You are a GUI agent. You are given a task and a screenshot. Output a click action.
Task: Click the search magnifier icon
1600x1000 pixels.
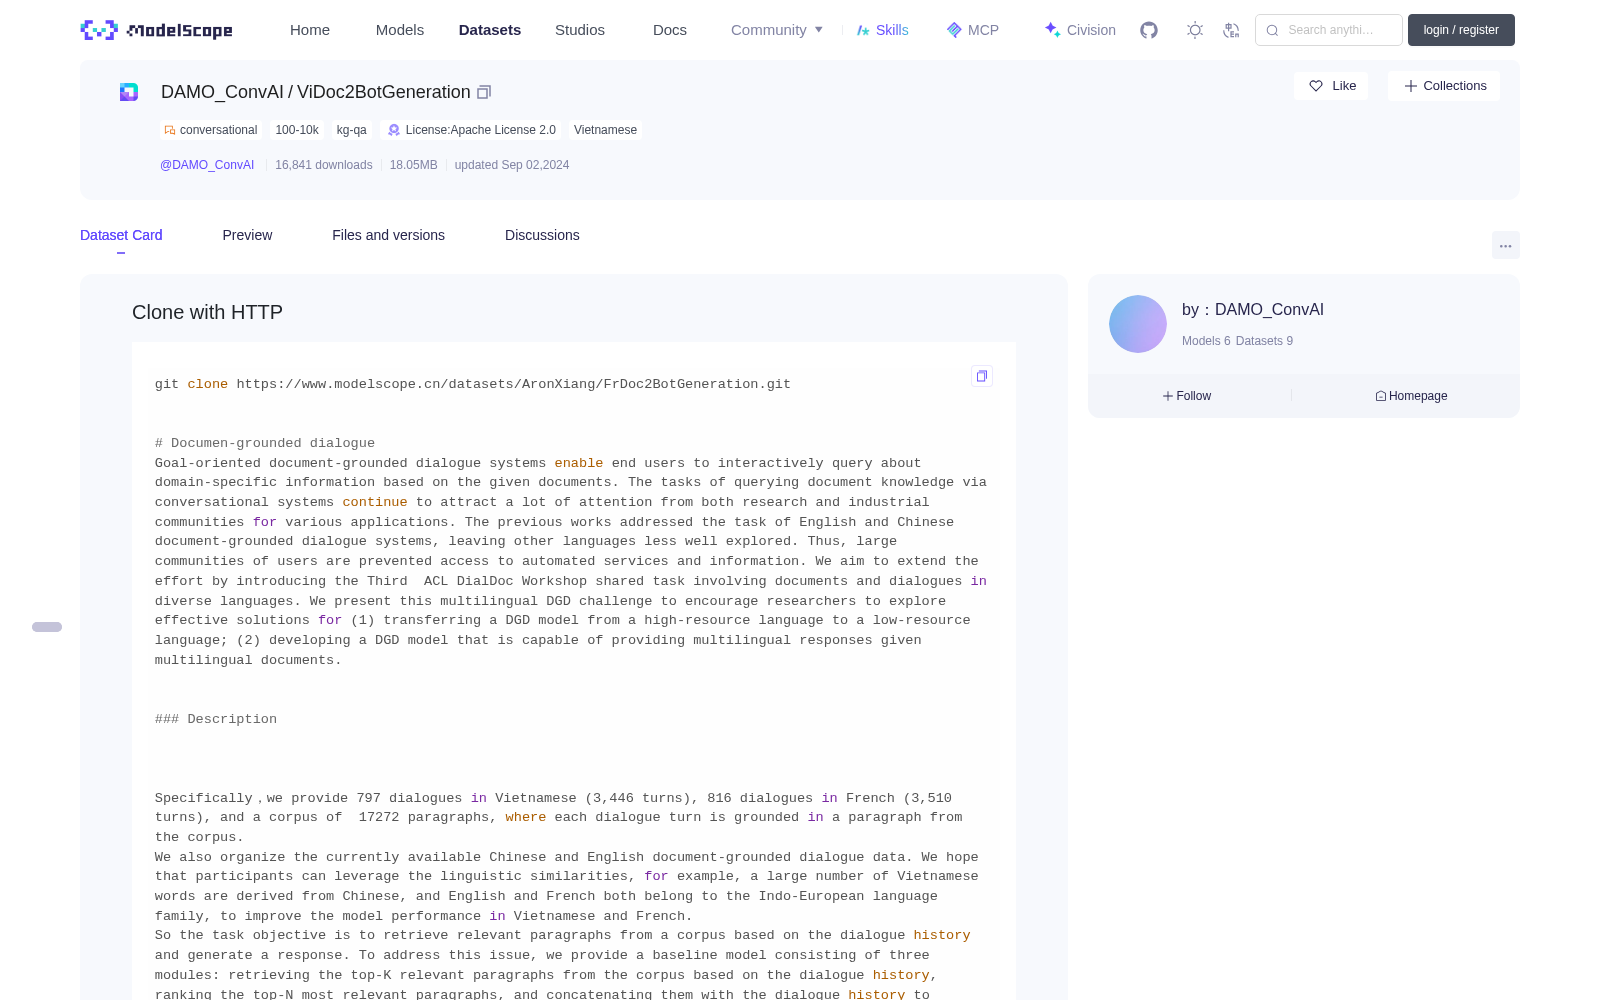(x=1272, y=30)
